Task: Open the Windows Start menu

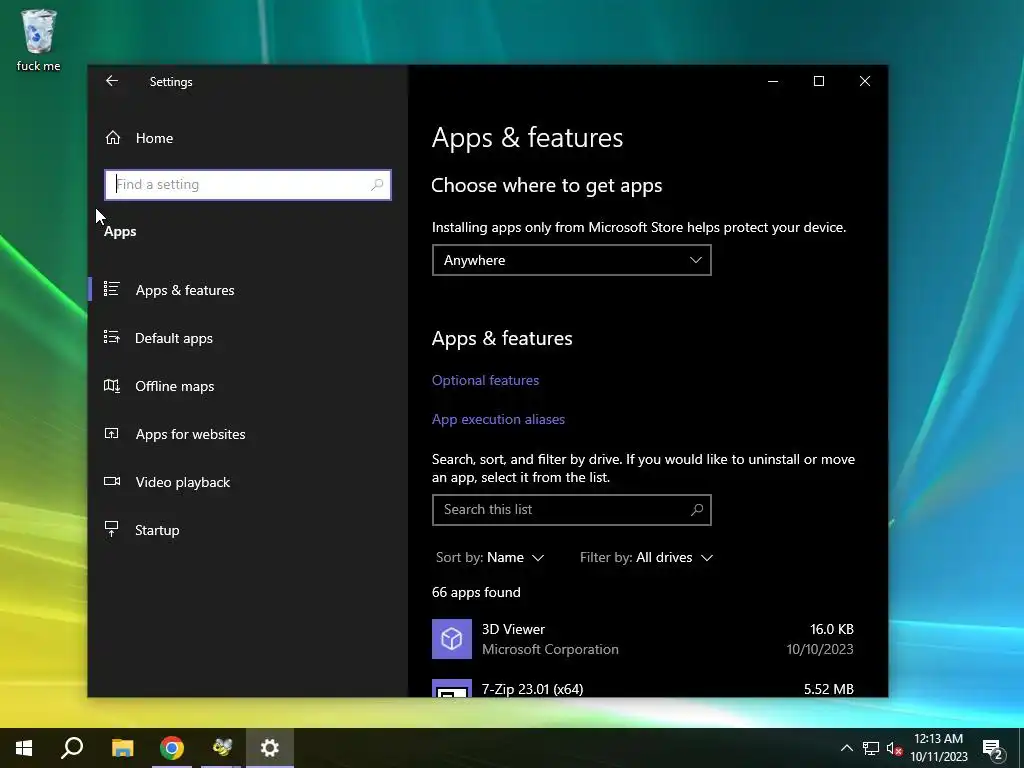Action: click(24, 748)
